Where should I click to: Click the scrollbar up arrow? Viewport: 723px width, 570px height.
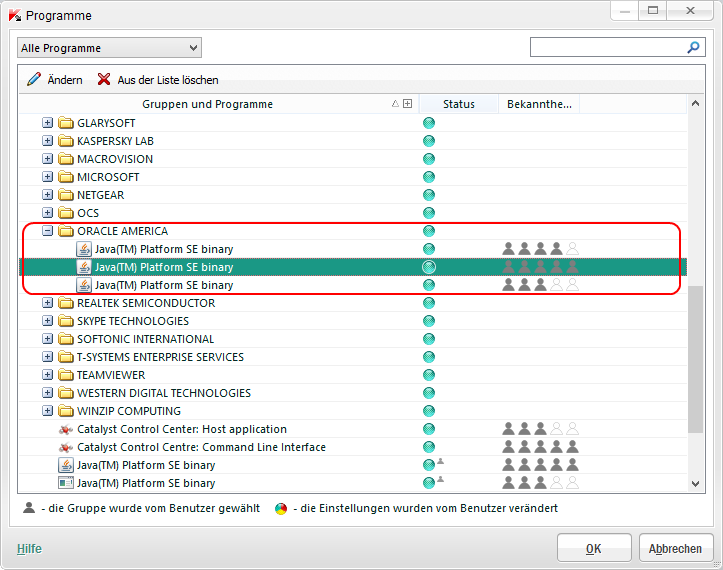click(x=695, y=103)
